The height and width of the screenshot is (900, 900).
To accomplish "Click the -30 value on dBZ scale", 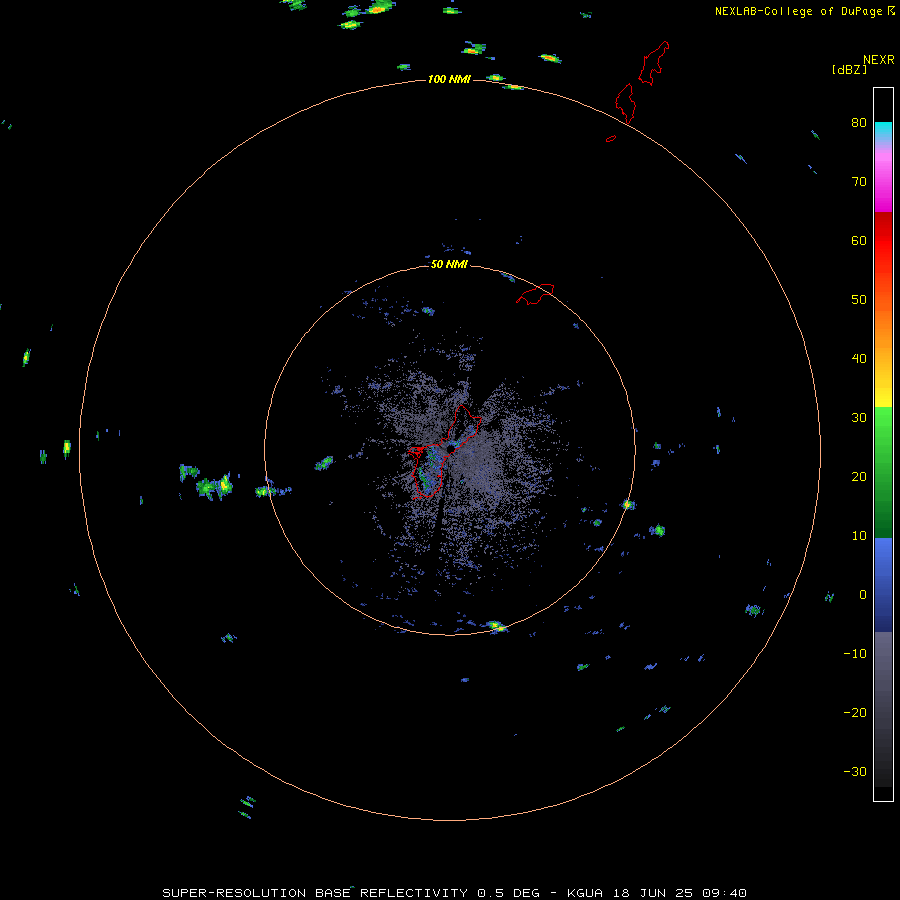I will coord(855,772).
